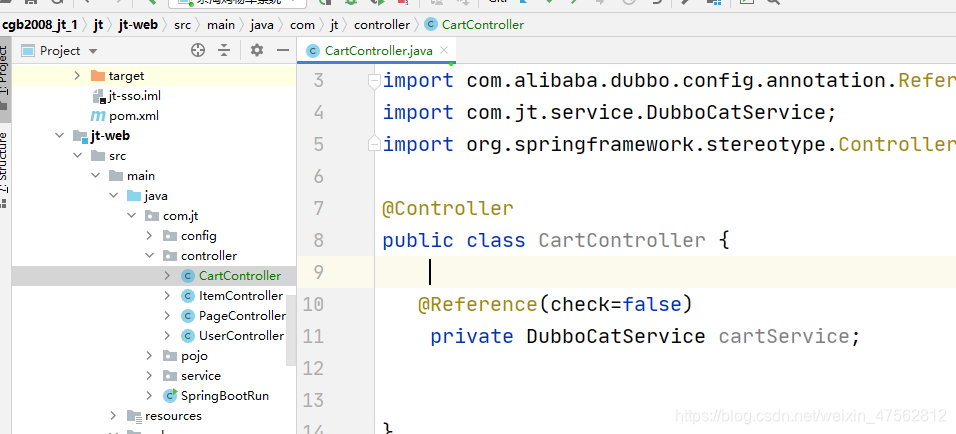Click the controller package icon
The height and width of the screenshot is (434, 956).
coord(170,255)
